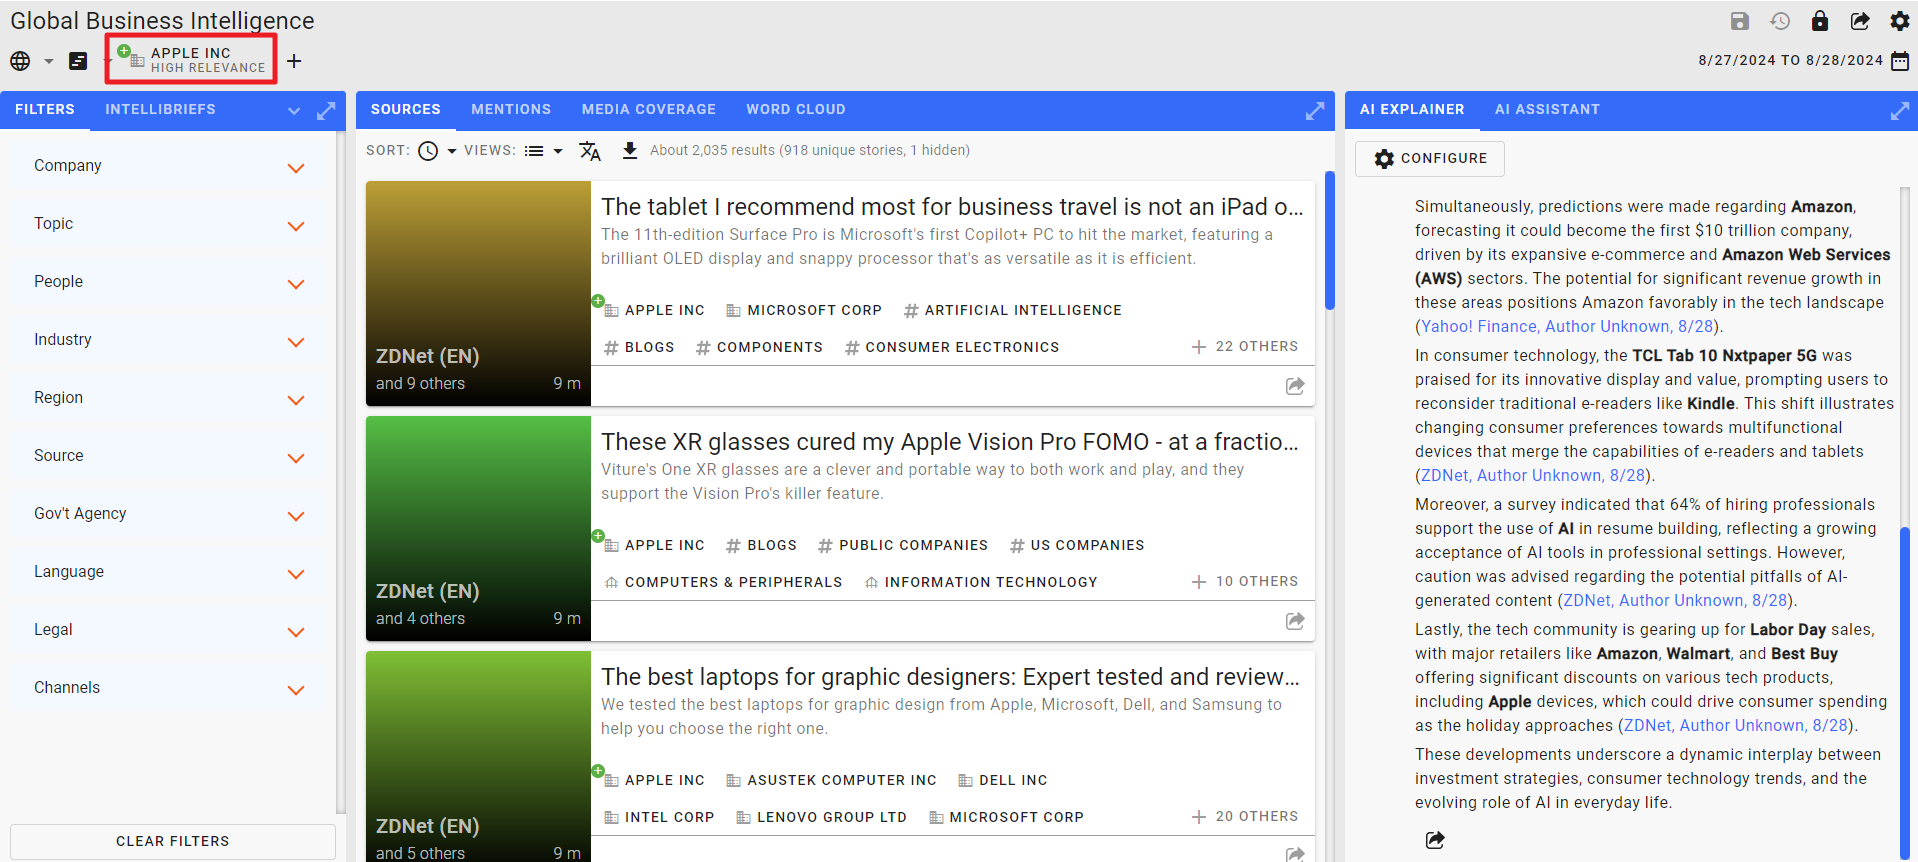
Task: Switch to the Word Cloud tab
Action: coord(796,109)
